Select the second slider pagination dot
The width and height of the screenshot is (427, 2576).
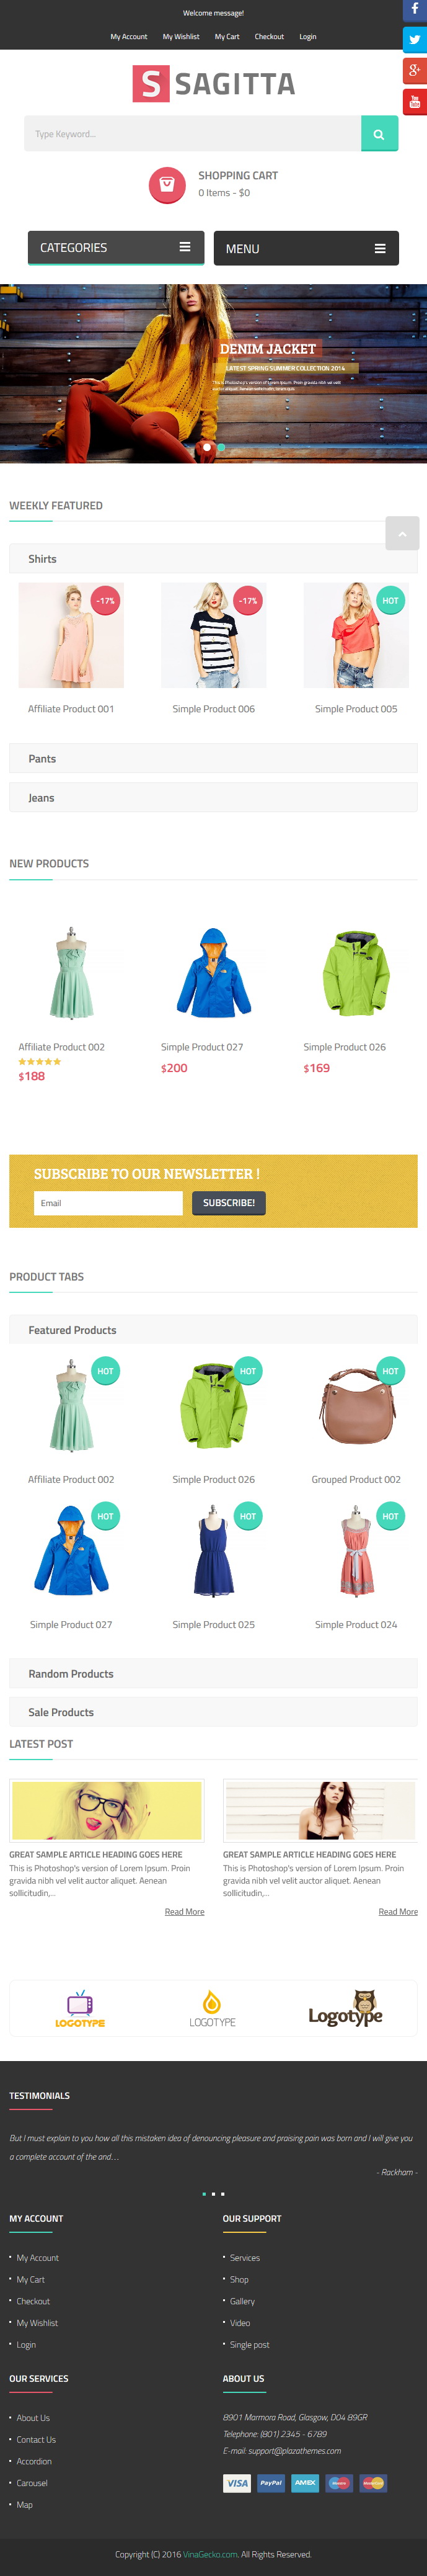(x=221, y=447)
